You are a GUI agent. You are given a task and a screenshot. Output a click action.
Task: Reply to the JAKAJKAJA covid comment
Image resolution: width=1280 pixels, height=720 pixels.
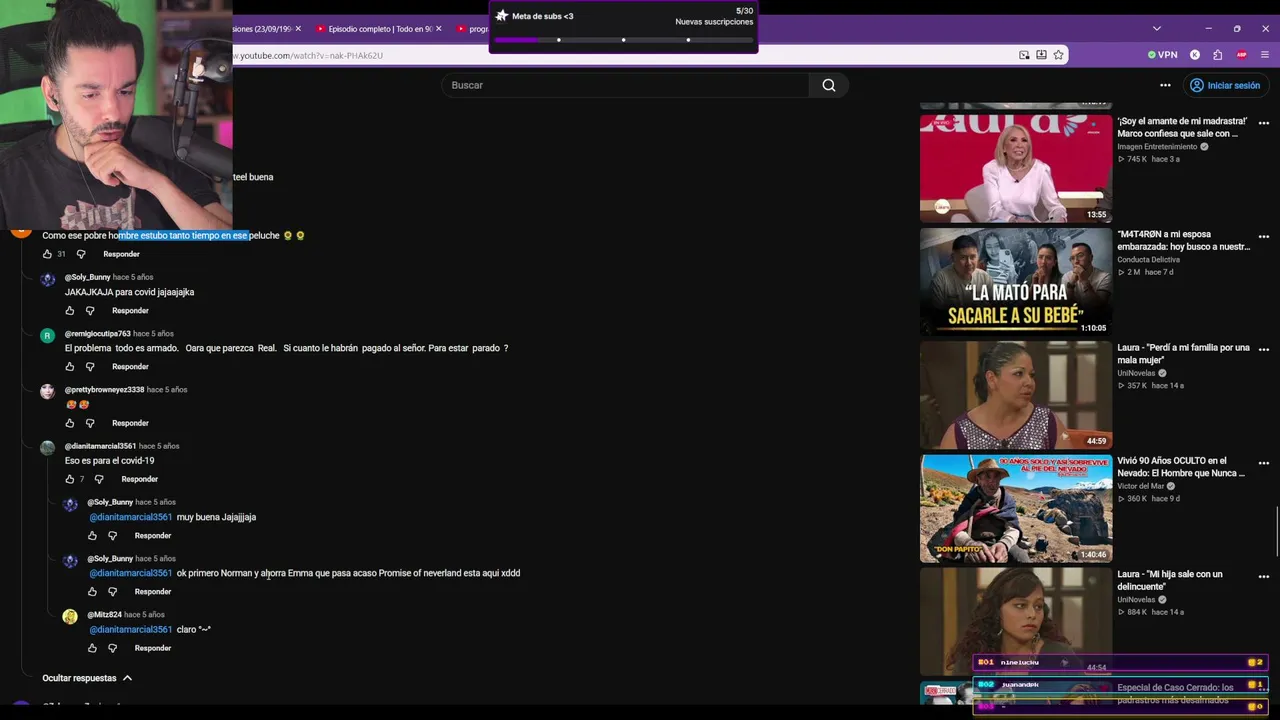[130, 311]
